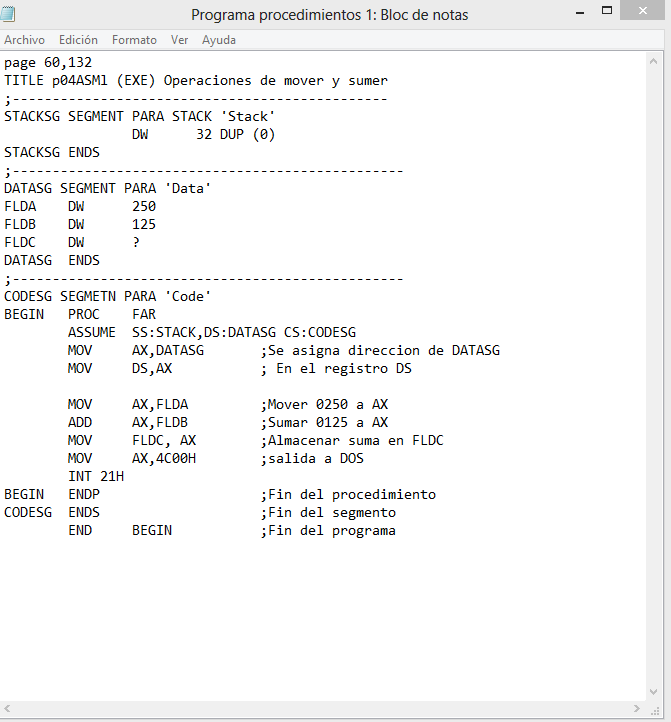The width and height of the screenshot is (671, 722).
Task: Click in the line 'page 60,132'
Action: point(48,63)
